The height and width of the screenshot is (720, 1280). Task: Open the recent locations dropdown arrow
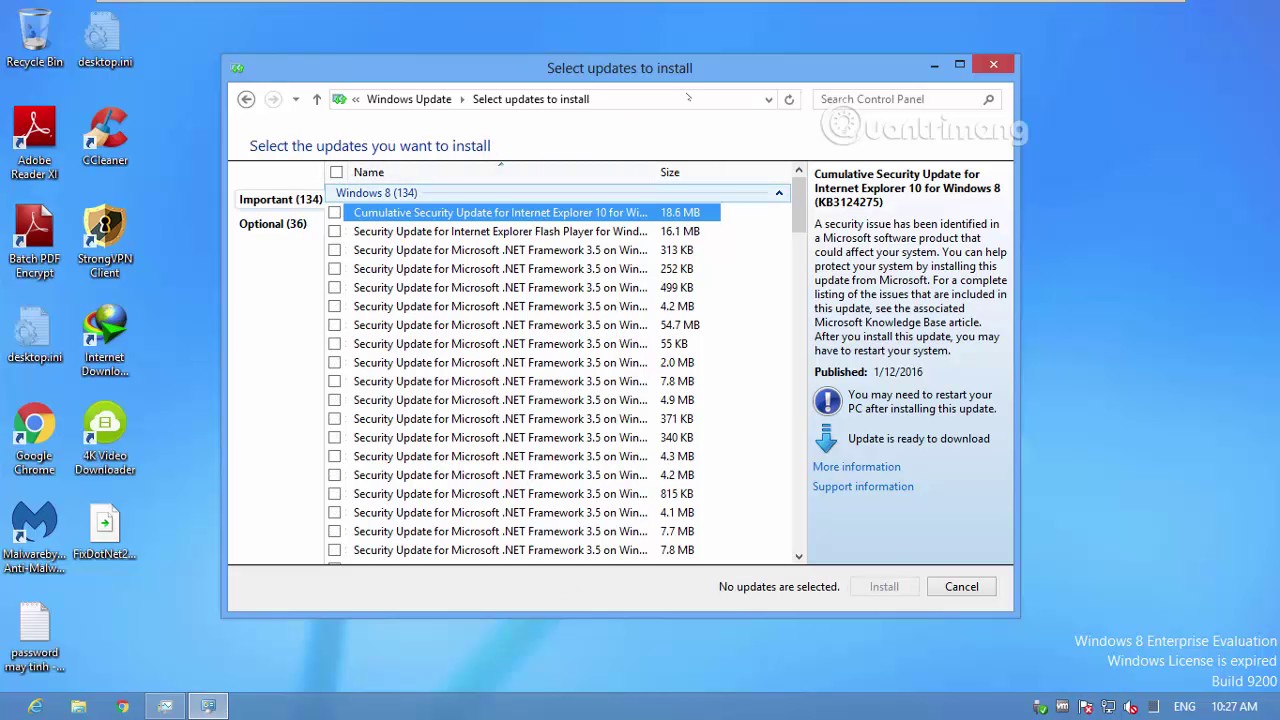pos(295,99)
